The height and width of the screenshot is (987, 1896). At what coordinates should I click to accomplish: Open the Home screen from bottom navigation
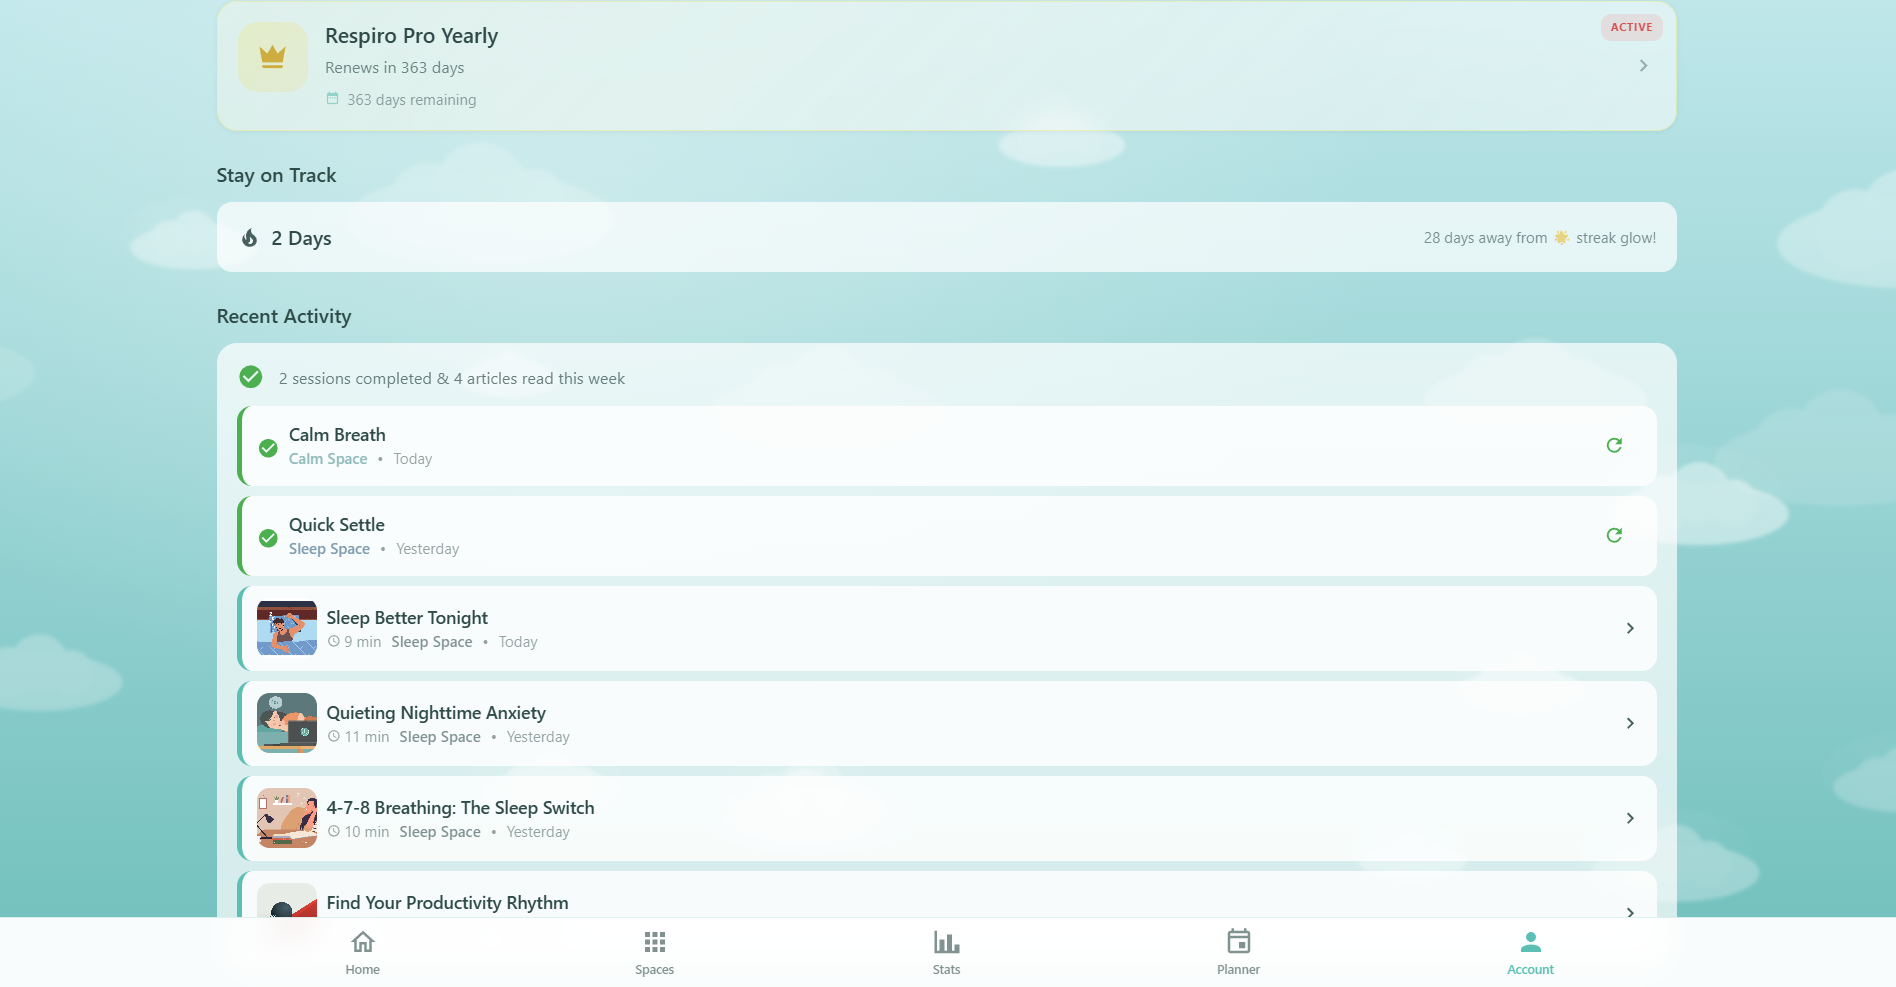362,950
